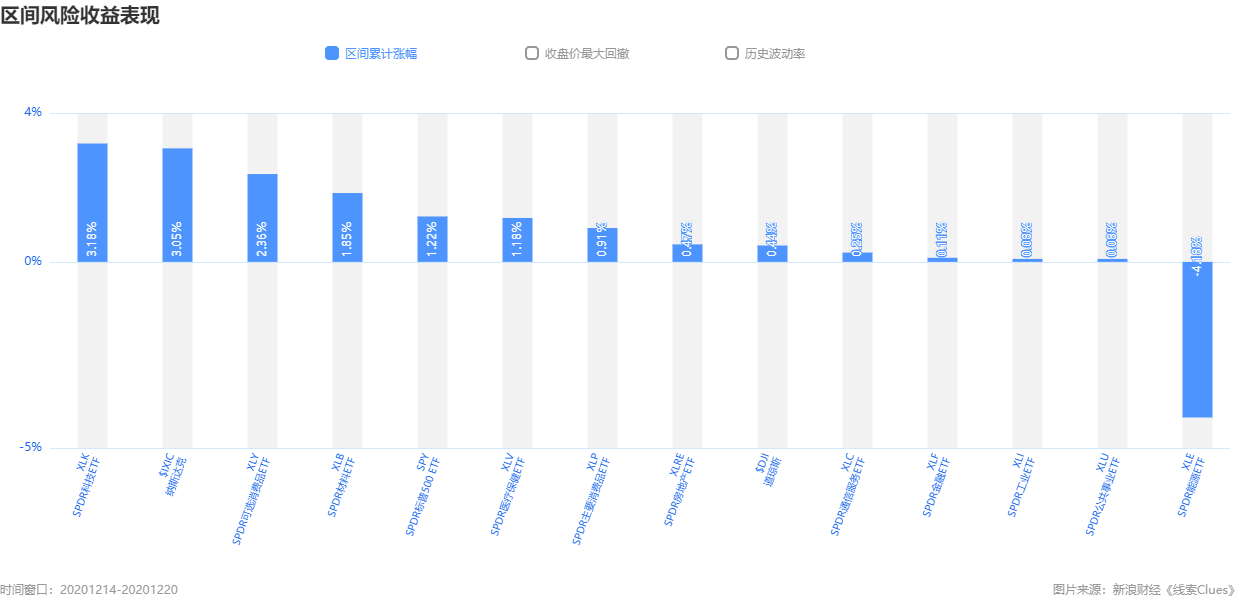1240x600 pixels.
Task: Click the XLV bar showing 1.18%
Action: click(x=517, y=240)
